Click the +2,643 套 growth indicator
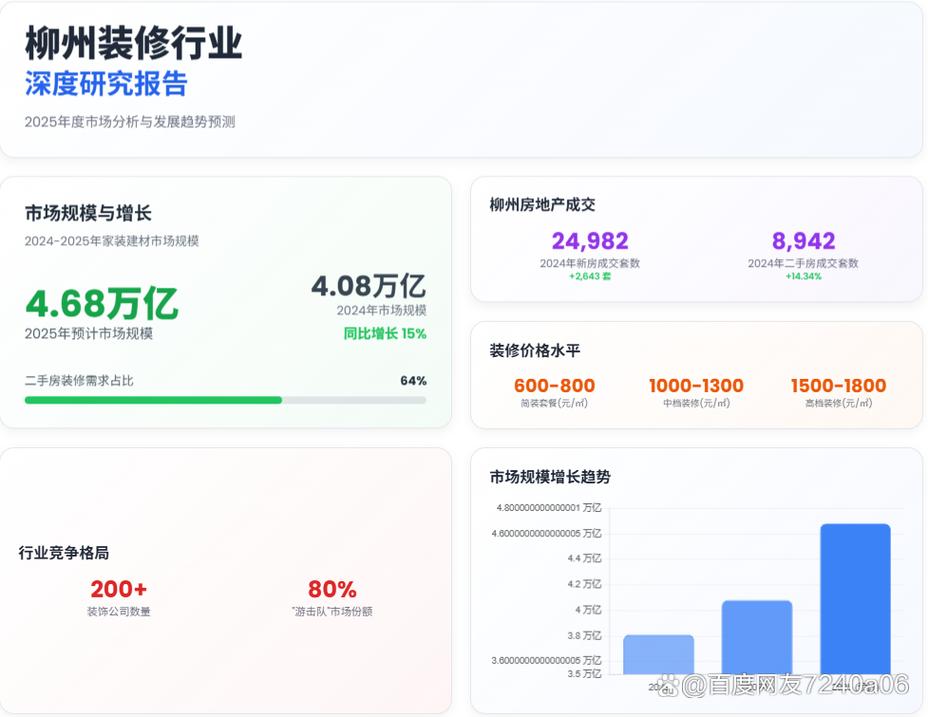The image size is (928, 717). tap(590, 276)
